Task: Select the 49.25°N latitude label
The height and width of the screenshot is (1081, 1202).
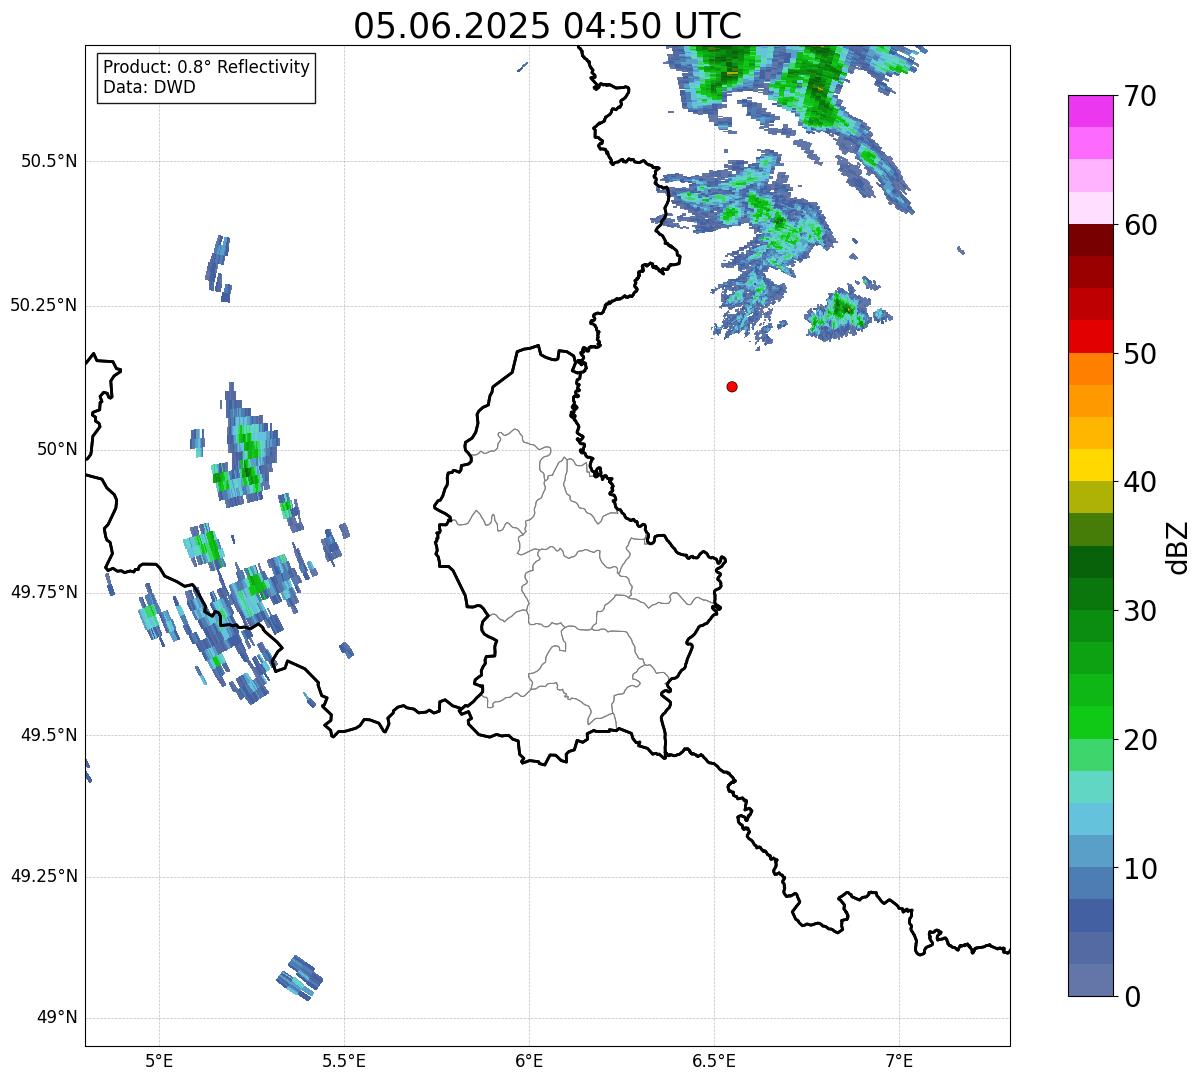Action: coord(44,877)
